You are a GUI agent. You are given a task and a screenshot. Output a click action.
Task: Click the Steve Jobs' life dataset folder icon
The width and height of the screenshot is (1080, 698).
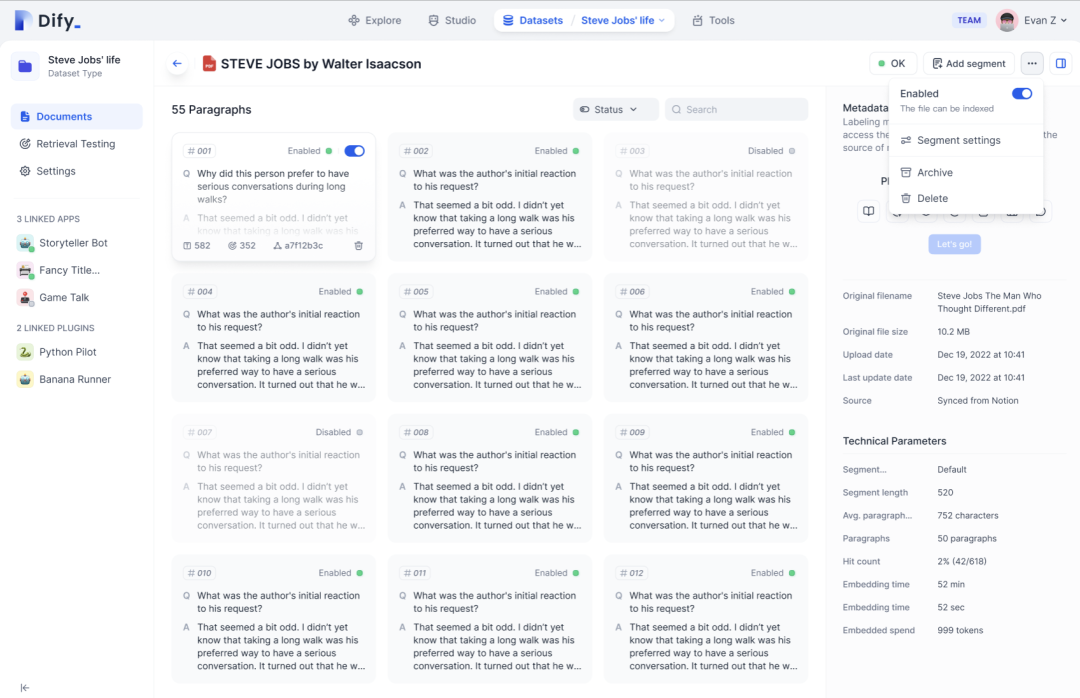[x=26, y=66]
